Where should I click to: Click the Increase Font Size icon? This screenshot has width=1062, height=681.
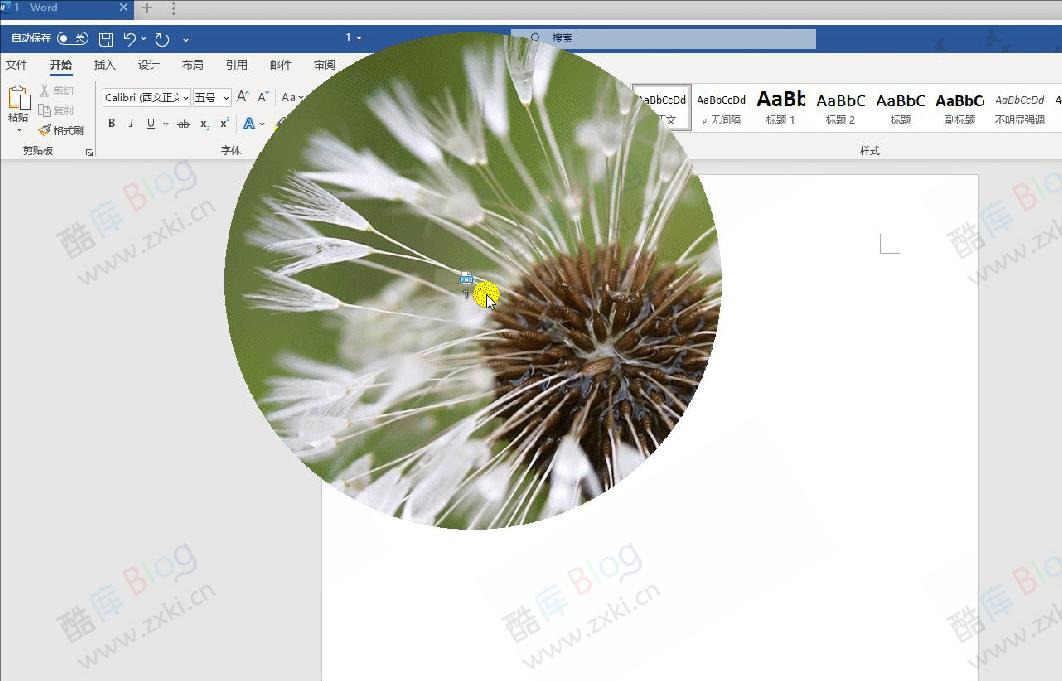point(243,97)
